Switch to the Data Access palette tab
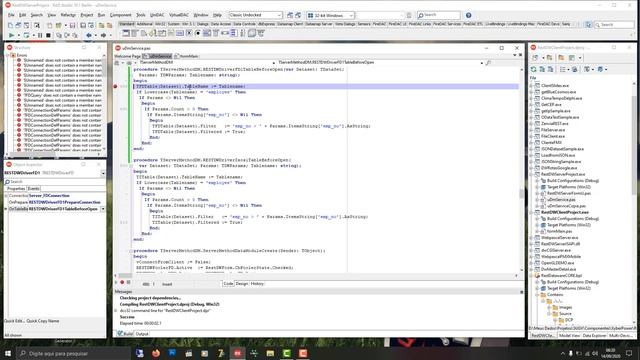This screenshot has height=360, width=640. tap(221, 24)
